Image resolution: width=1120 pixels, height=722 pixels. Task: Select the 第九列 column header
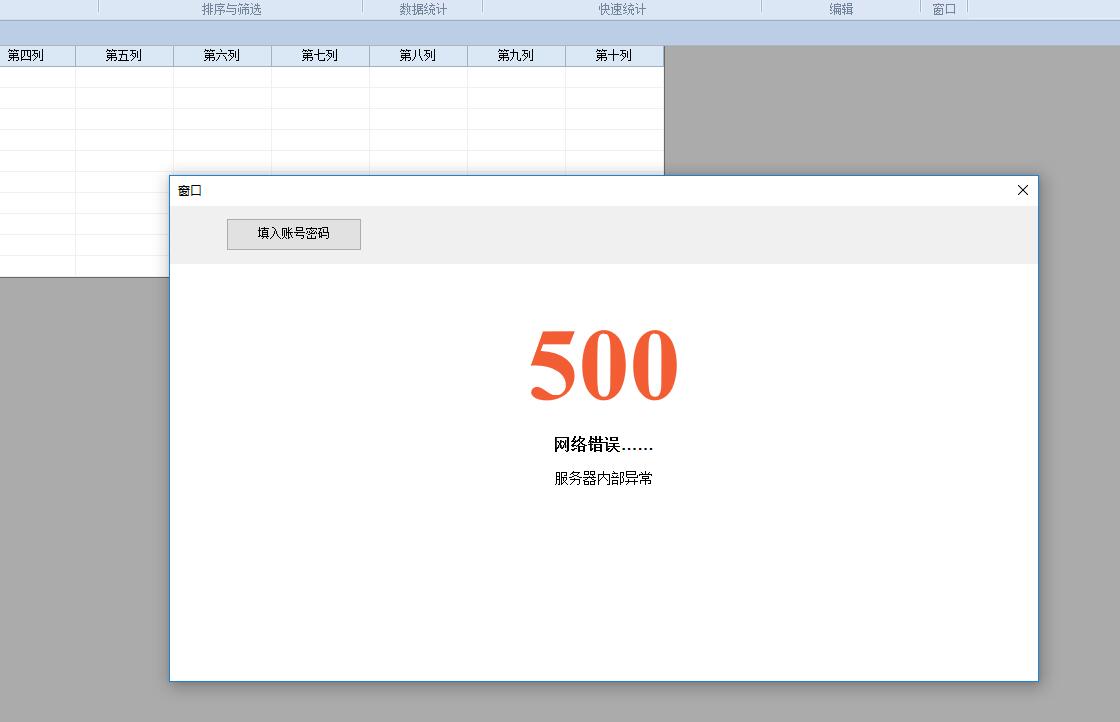point(516,56)
